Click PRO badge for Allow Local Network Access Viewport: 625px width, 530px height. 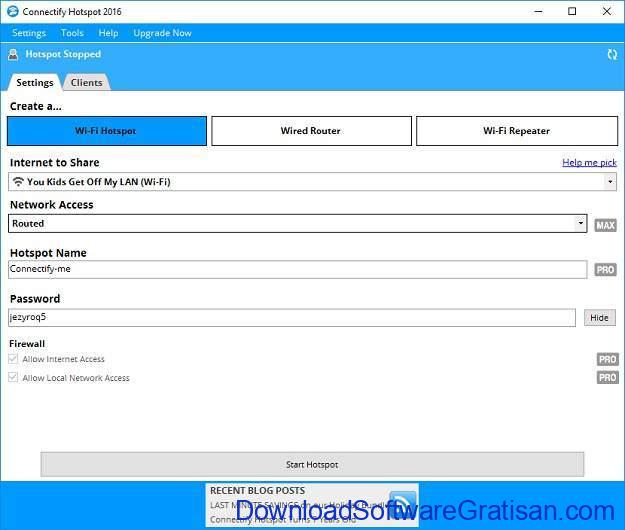point(607,377)
